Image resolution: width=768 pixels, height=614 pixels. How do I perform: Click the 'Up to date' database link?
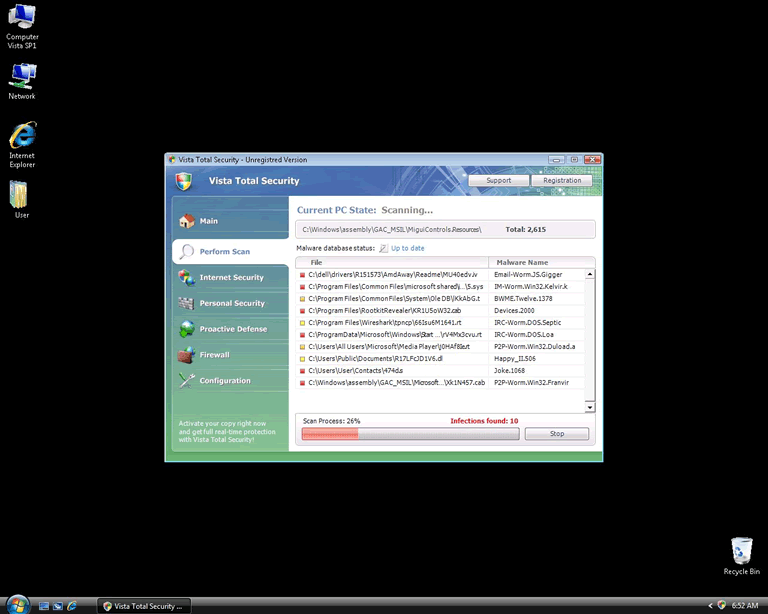pos(407,248)
